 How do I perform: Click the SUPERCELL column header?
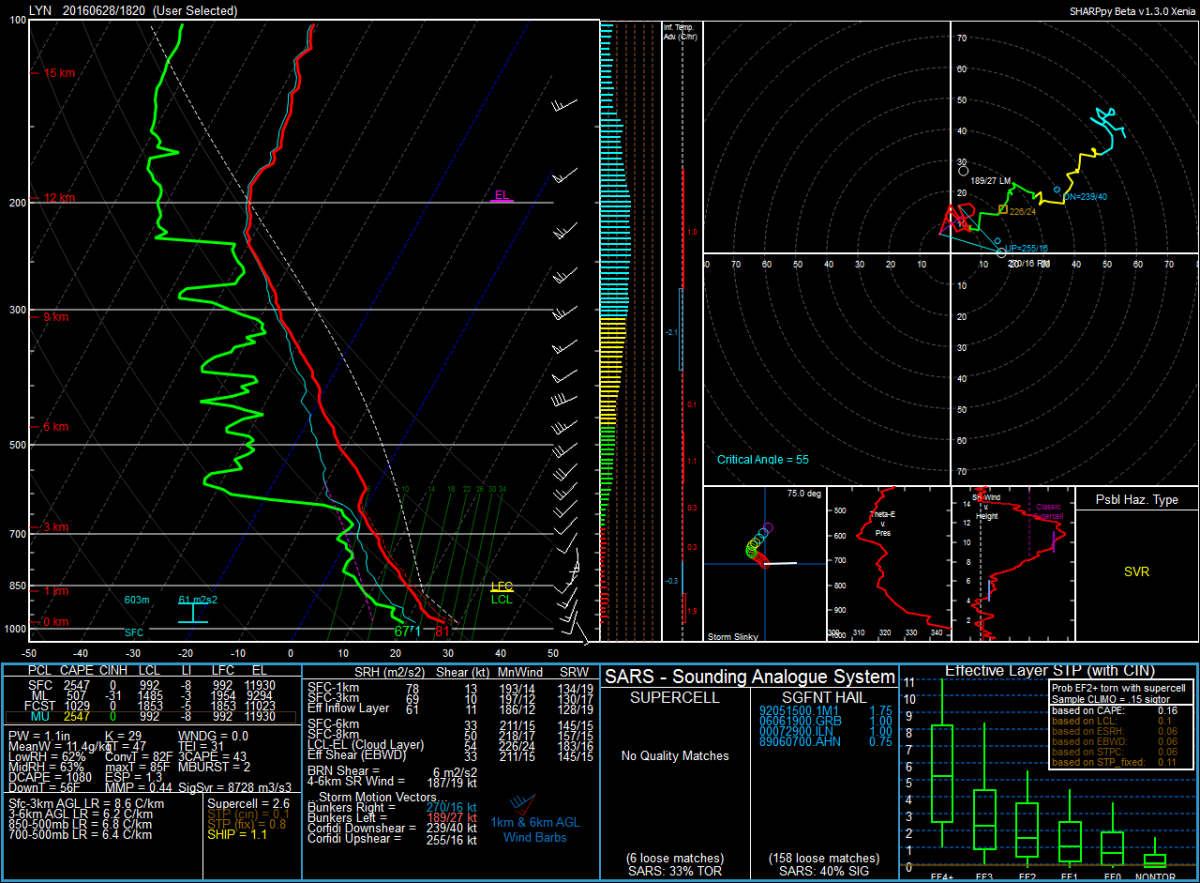(x=675, y=697)
